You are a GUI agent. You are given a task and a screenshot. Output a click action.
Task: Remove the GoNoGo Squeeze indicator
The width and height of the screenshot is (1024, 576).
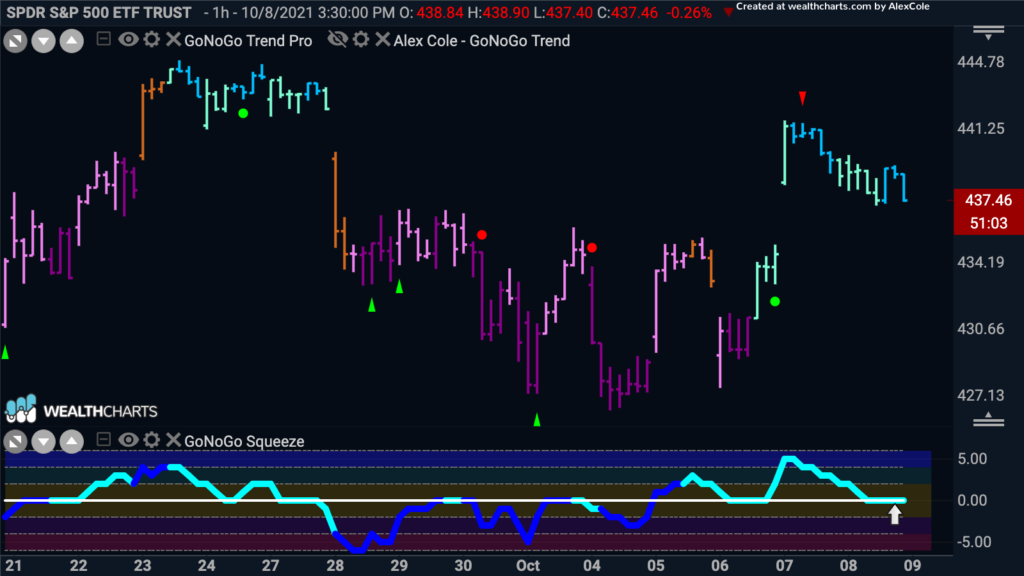click(x=173, y=440)
